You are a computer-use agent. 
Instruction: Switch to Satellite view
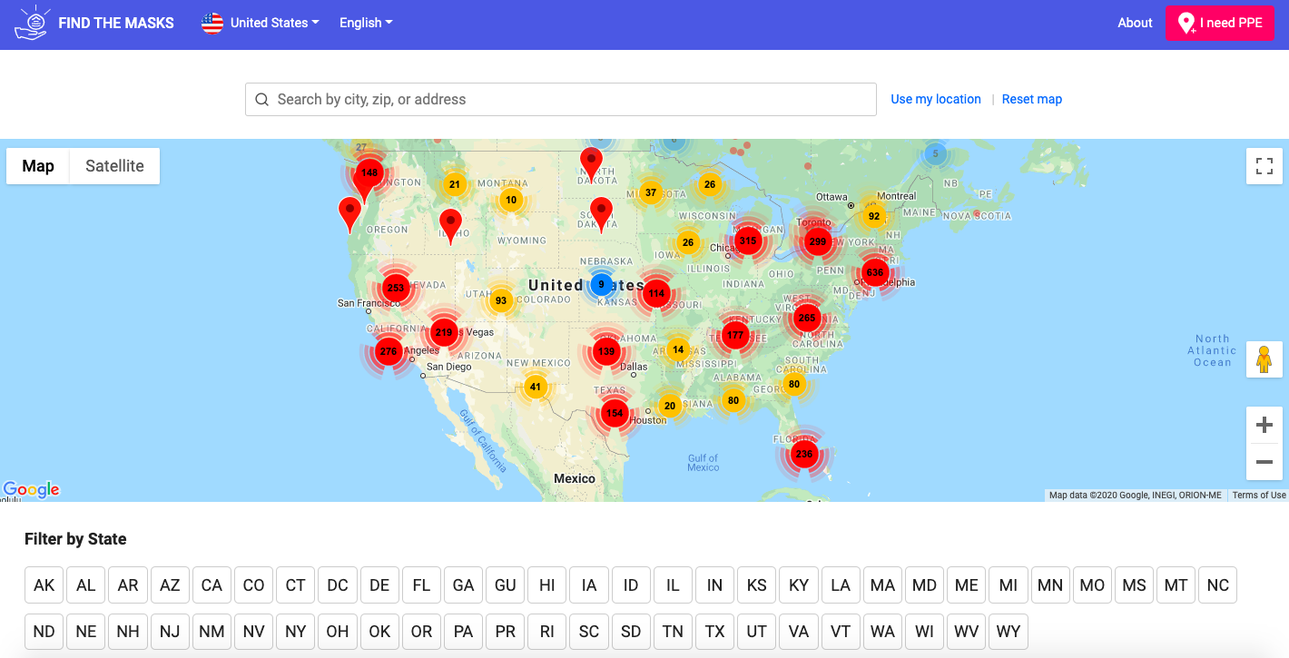click(x=115, y=166)
